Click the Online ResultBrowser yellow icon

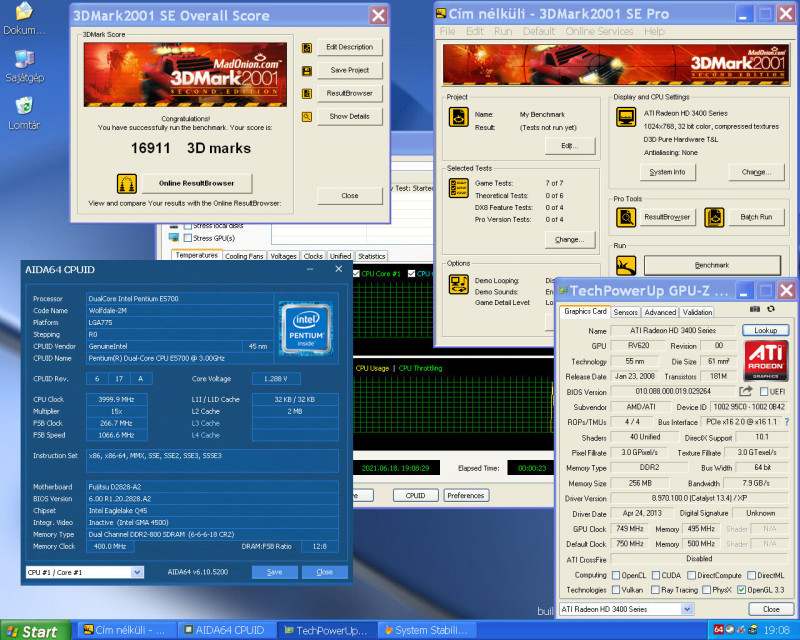click(x=127, y=183)
